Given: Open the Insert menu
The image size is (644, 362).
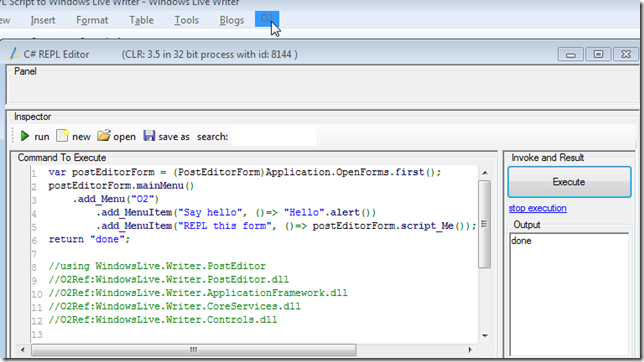Looking at the screenshot, I should click(43, 20).
